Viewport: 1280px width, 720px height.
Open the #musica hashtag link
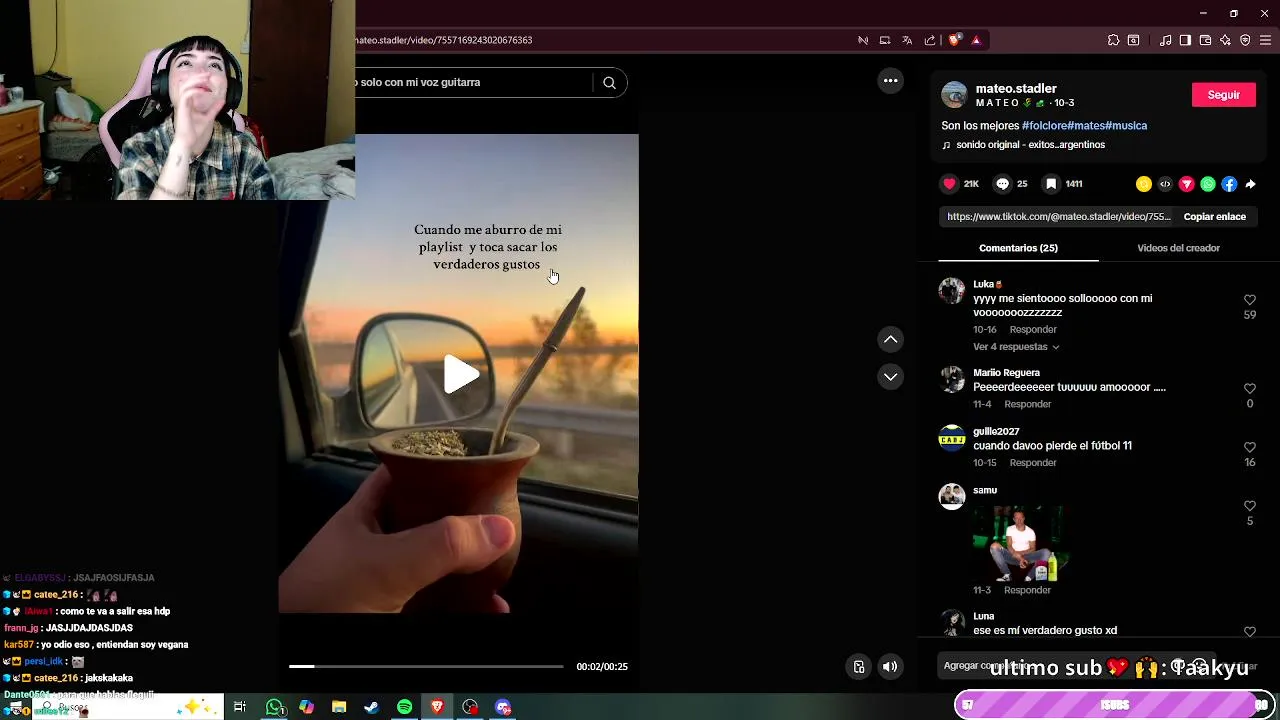(1126, 126)
